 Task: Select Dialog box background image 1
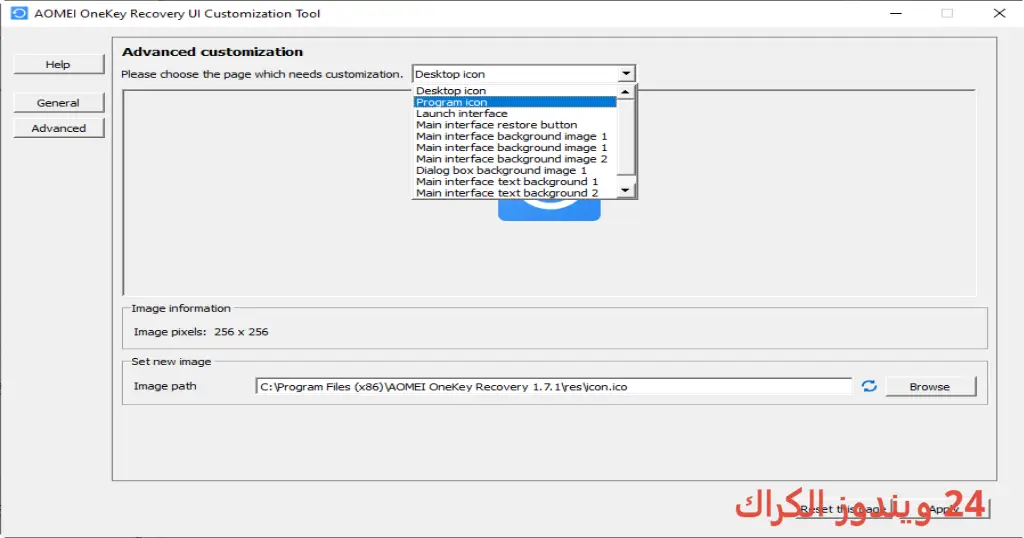pos(515,170)
